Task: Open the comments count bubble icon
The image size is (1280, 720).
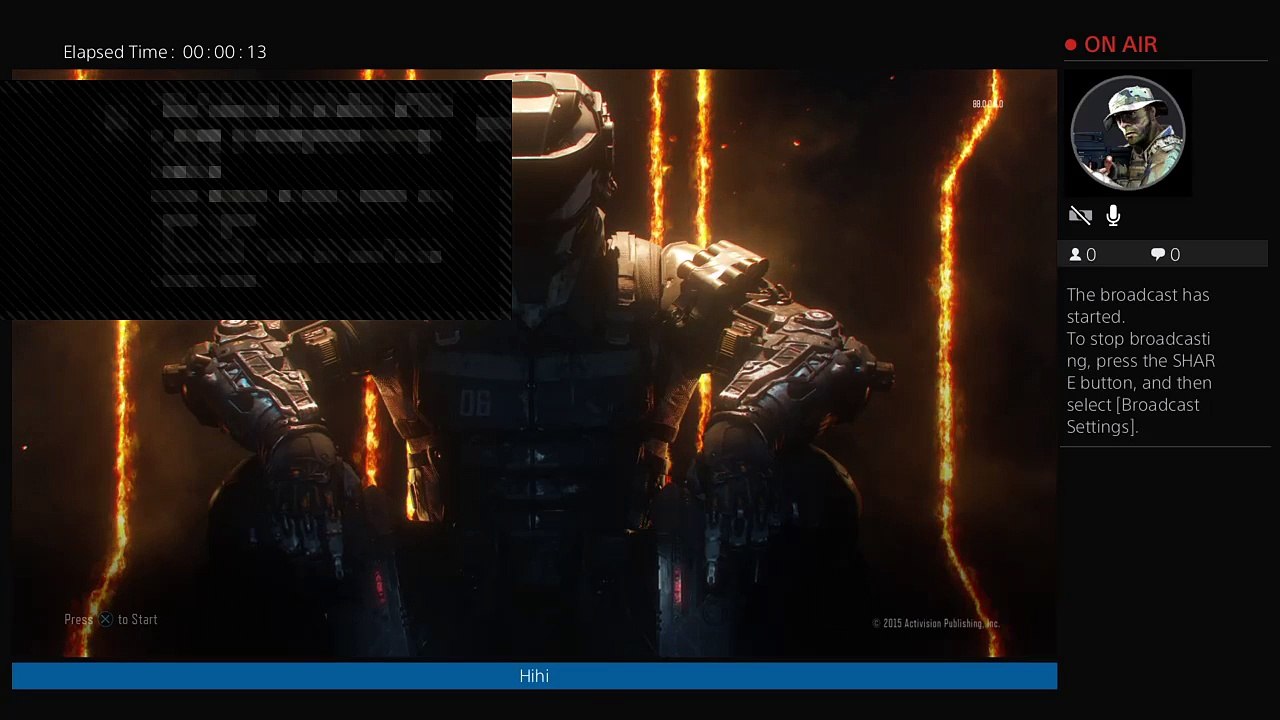Action: pyautogui.click(x=1158, y=255)
